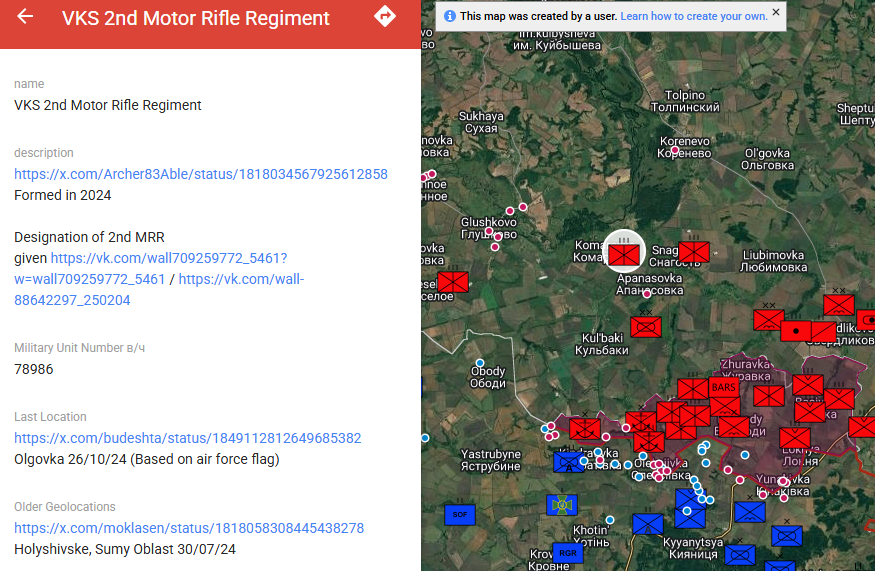Click the info icon in the map notice
The height and width of the screenshot is (571, 875).
(x=449, y=17)
